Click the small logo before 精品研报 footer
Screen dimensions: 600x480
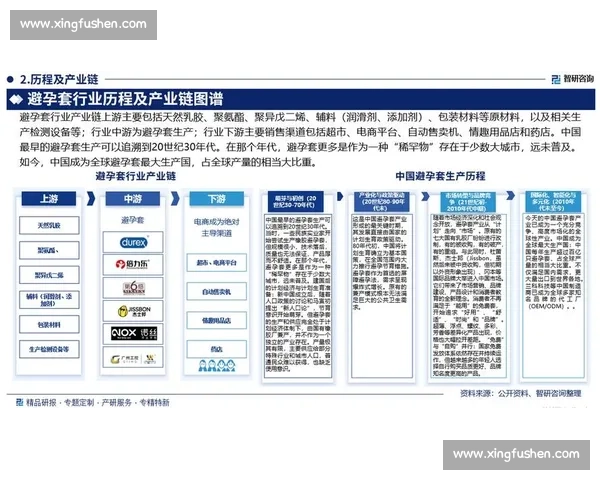coord(20,402)
